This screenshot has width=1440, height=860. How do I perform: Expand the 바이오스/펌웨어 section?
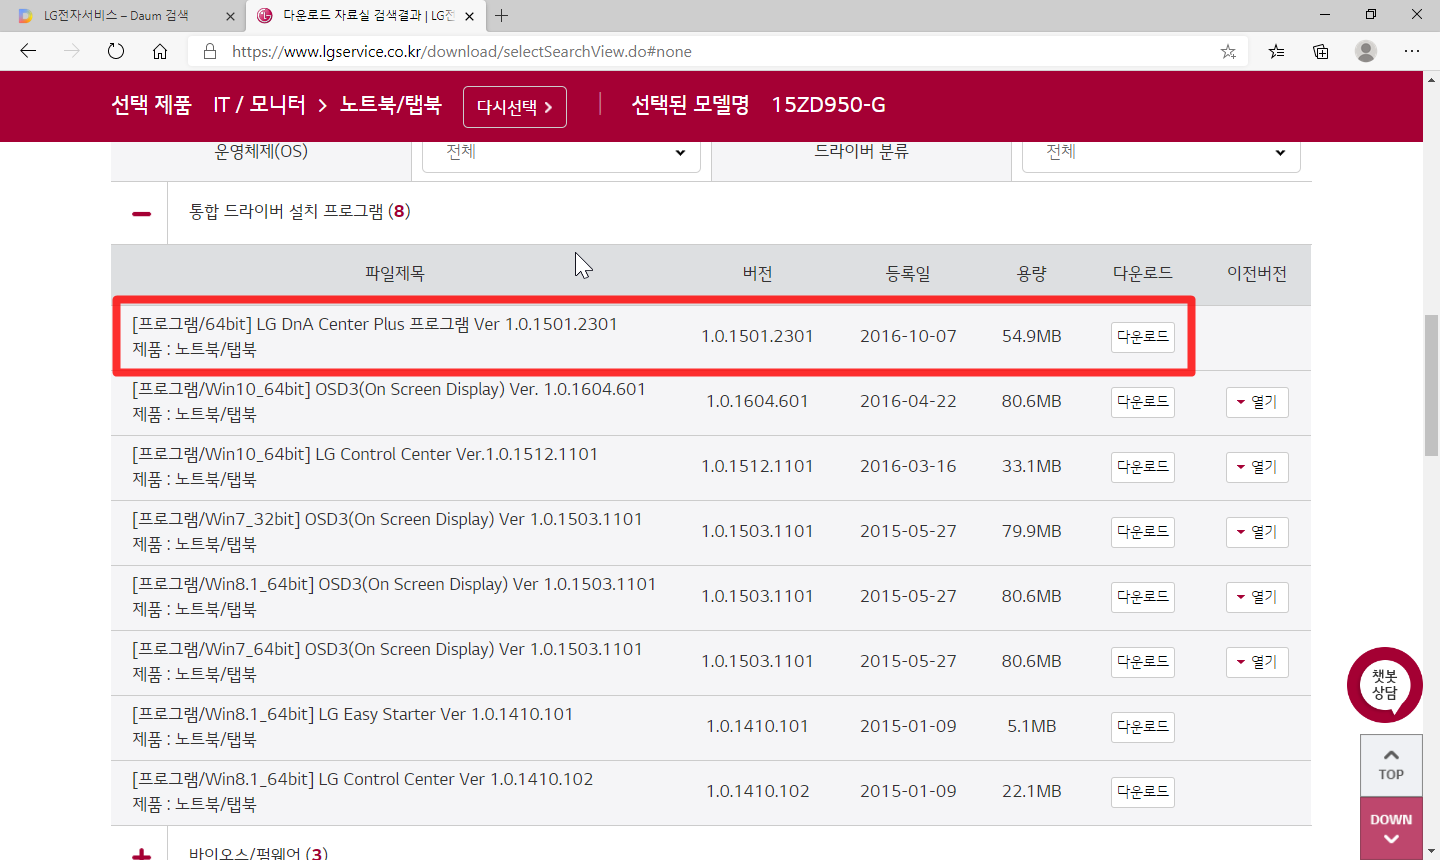pos(141,854)
